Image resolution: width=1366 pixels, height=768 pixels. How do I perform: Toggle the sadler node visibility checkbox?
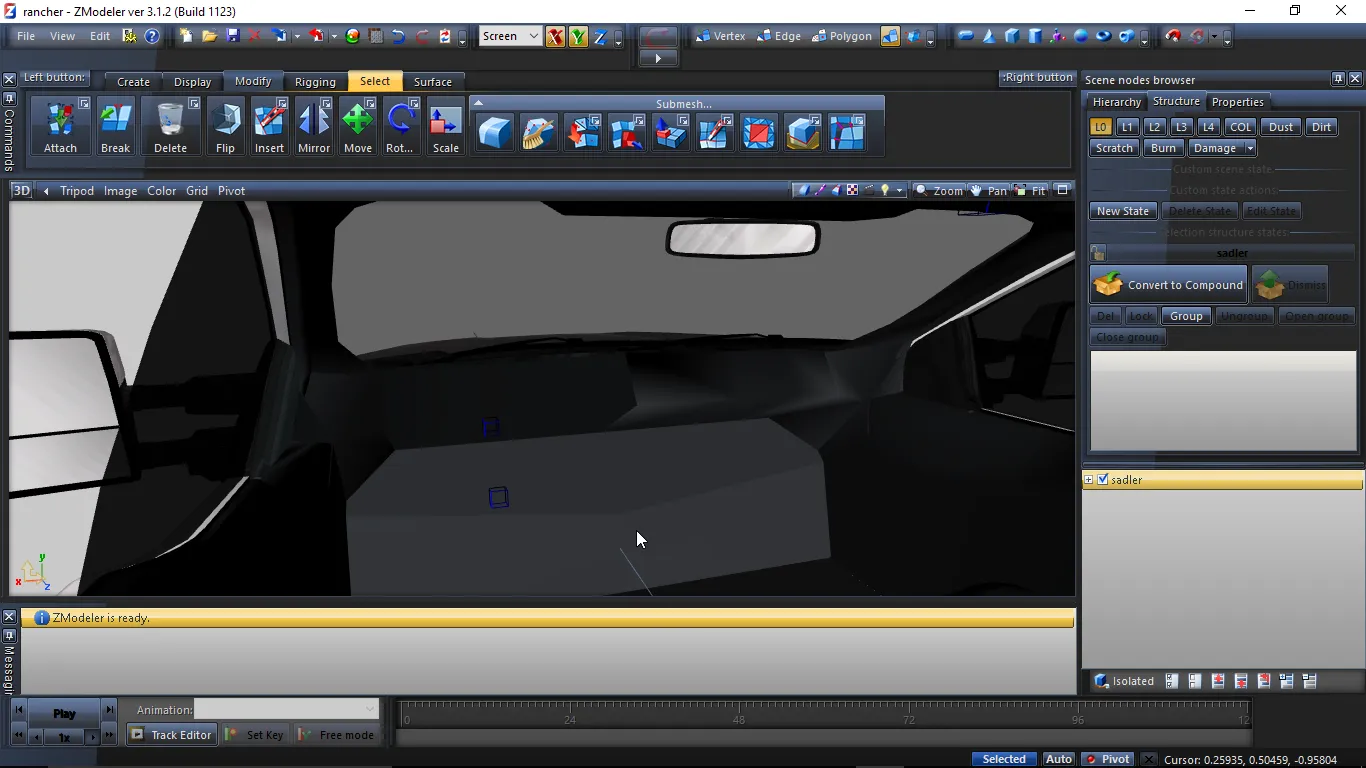tap(1103, 480)
